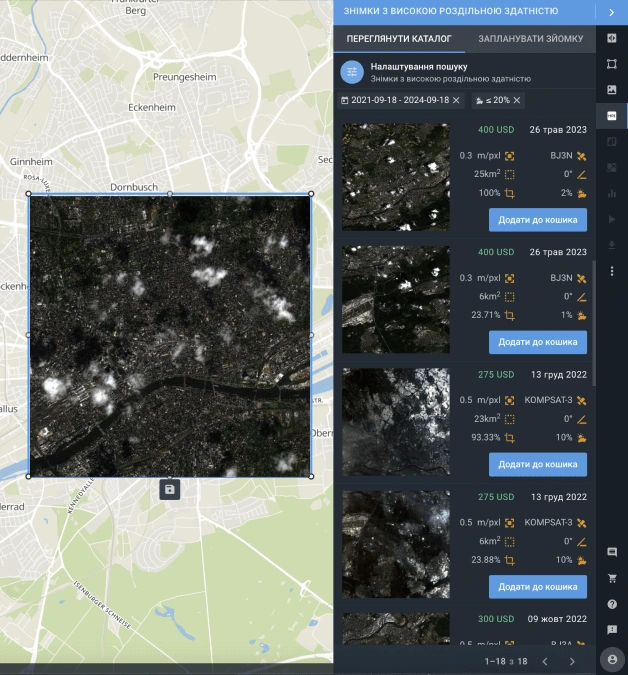The width and height of the screenshot is (628, 675).
Task: Click the cloud cover icon next to 1%
Action: tap(582, 316)
